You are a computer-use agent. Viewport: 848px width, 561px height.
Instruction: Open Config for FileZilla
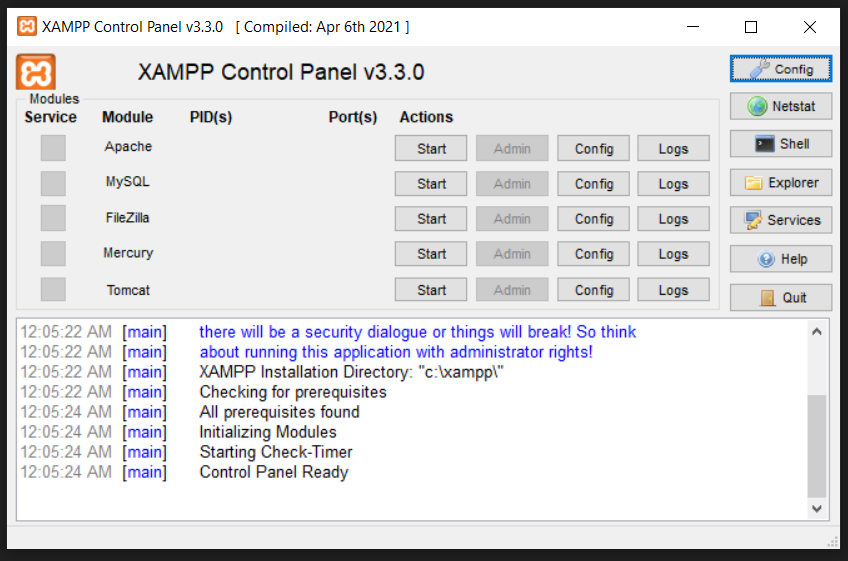point(594,219)
